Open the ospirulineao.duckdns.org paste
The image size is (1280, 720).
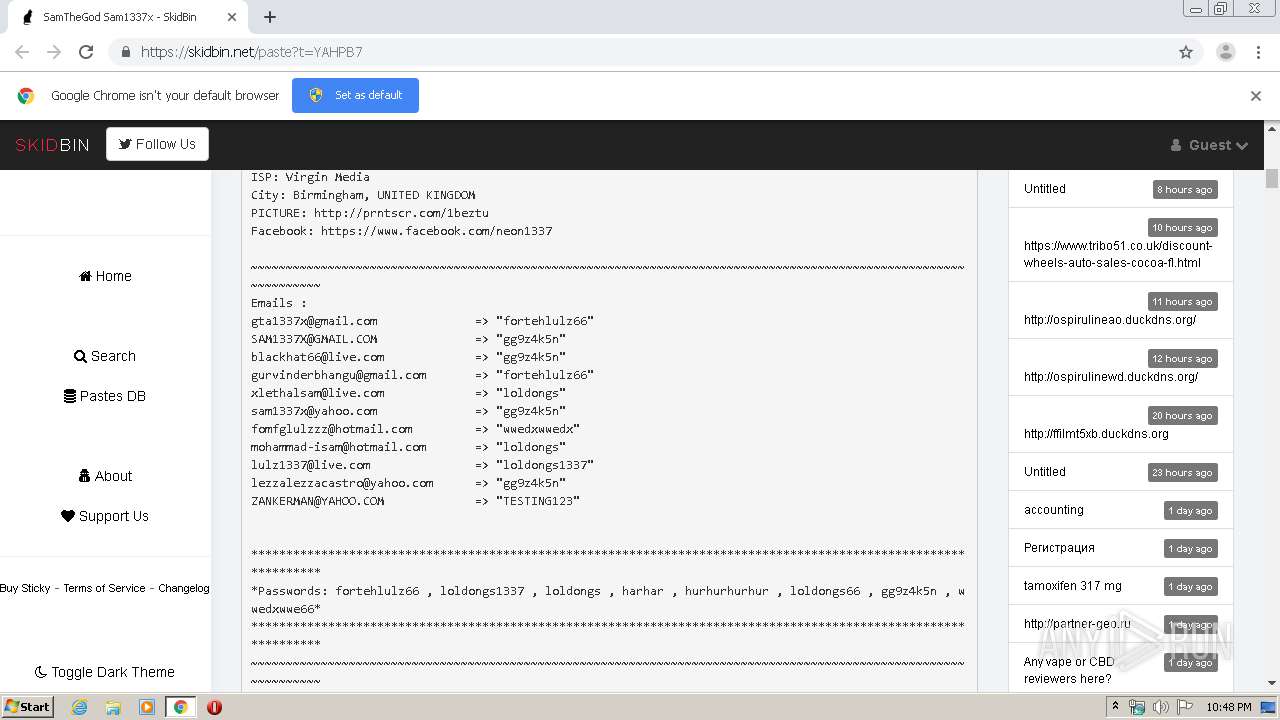pos(1110,320)
